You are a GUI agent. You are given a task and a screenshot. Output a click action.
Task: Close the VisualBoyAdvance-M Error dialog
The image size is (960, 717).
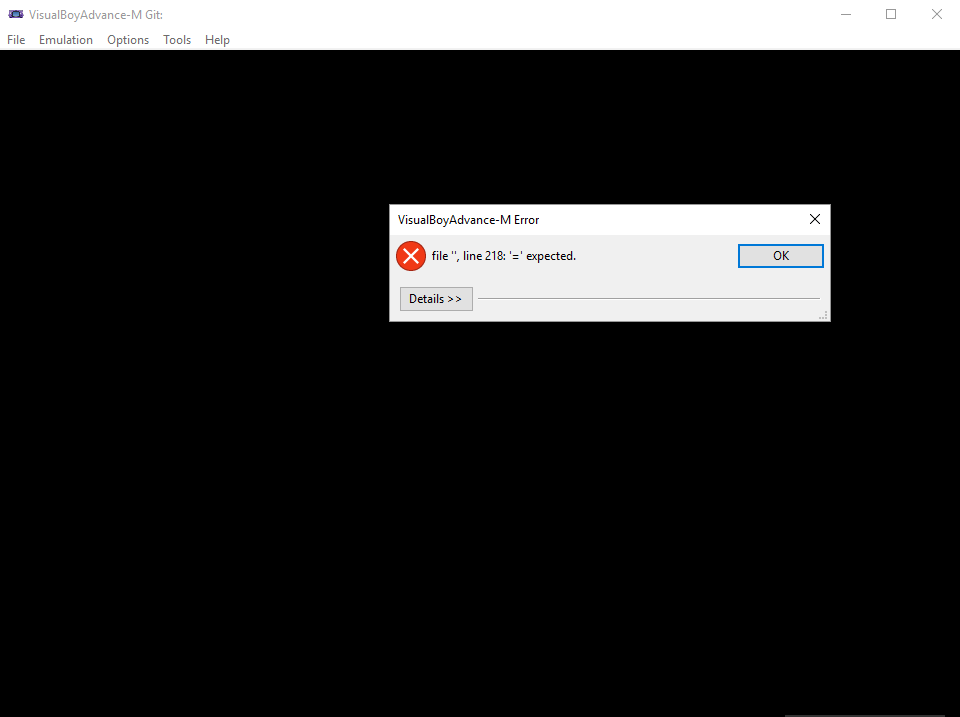[814, 219]
